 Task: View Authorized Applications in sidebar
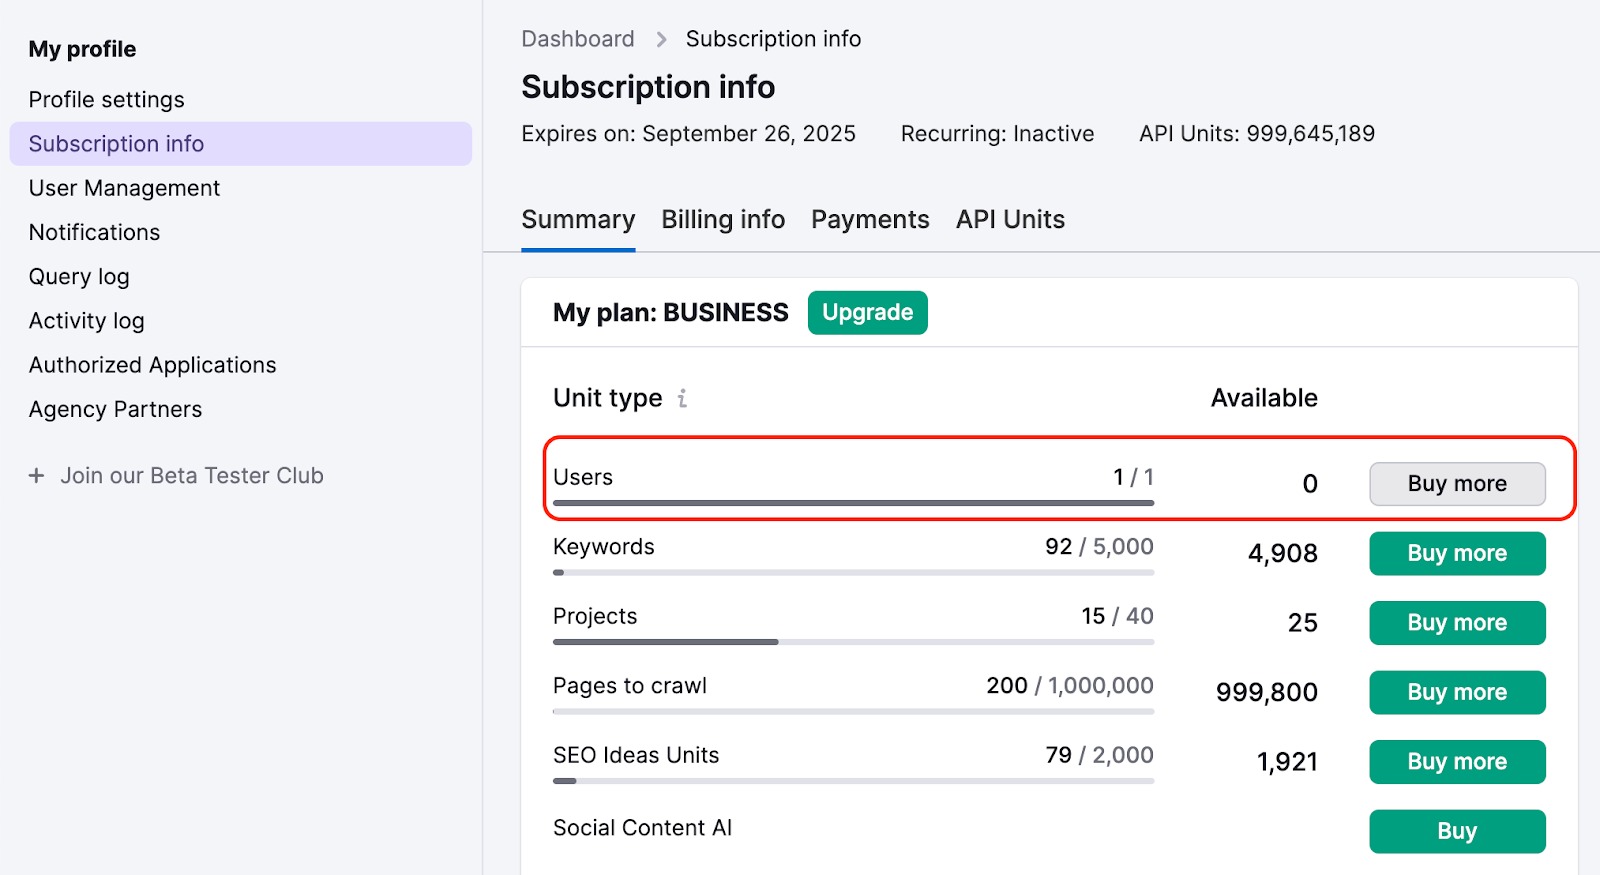[x=152, y=365]
